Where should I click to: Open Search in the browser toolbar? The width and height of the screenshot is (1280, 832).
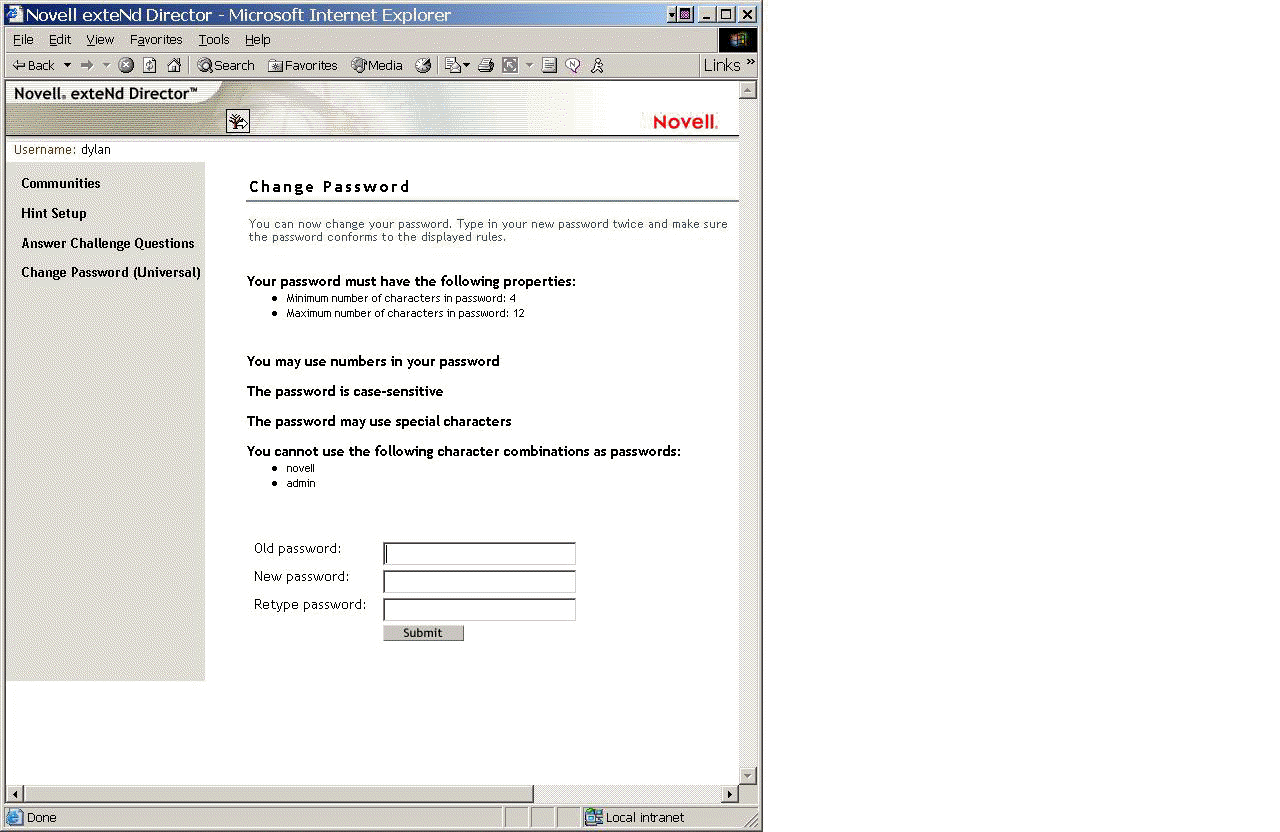coord(225,65)
